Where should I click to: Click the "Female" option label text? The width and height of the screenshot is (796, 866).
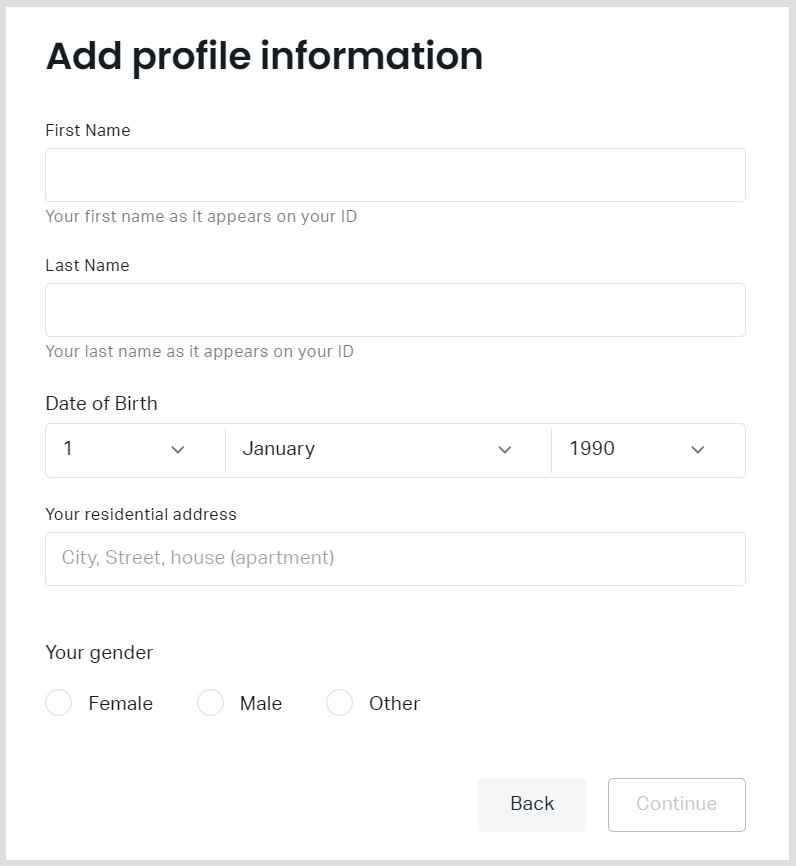tap(120, 703)
